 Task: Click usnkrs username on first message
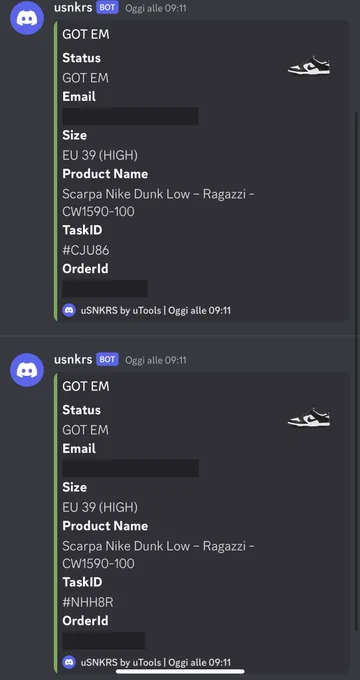pos(73,7)
